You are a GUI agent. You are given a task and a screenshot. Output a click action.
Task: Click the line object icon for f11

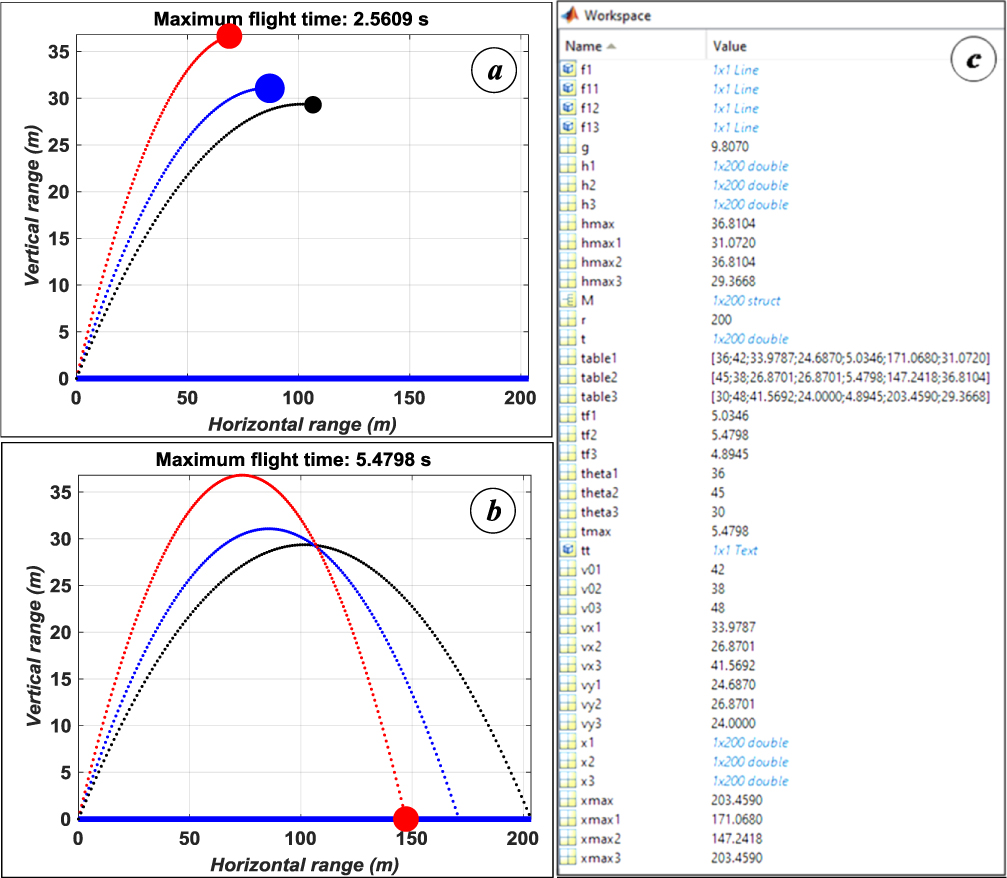point(568,88)
